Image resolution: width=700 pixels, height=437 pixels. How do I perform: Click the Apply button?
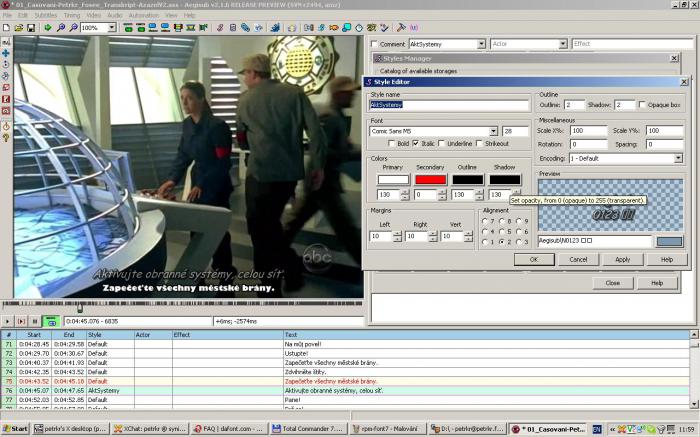coord(622,259)
